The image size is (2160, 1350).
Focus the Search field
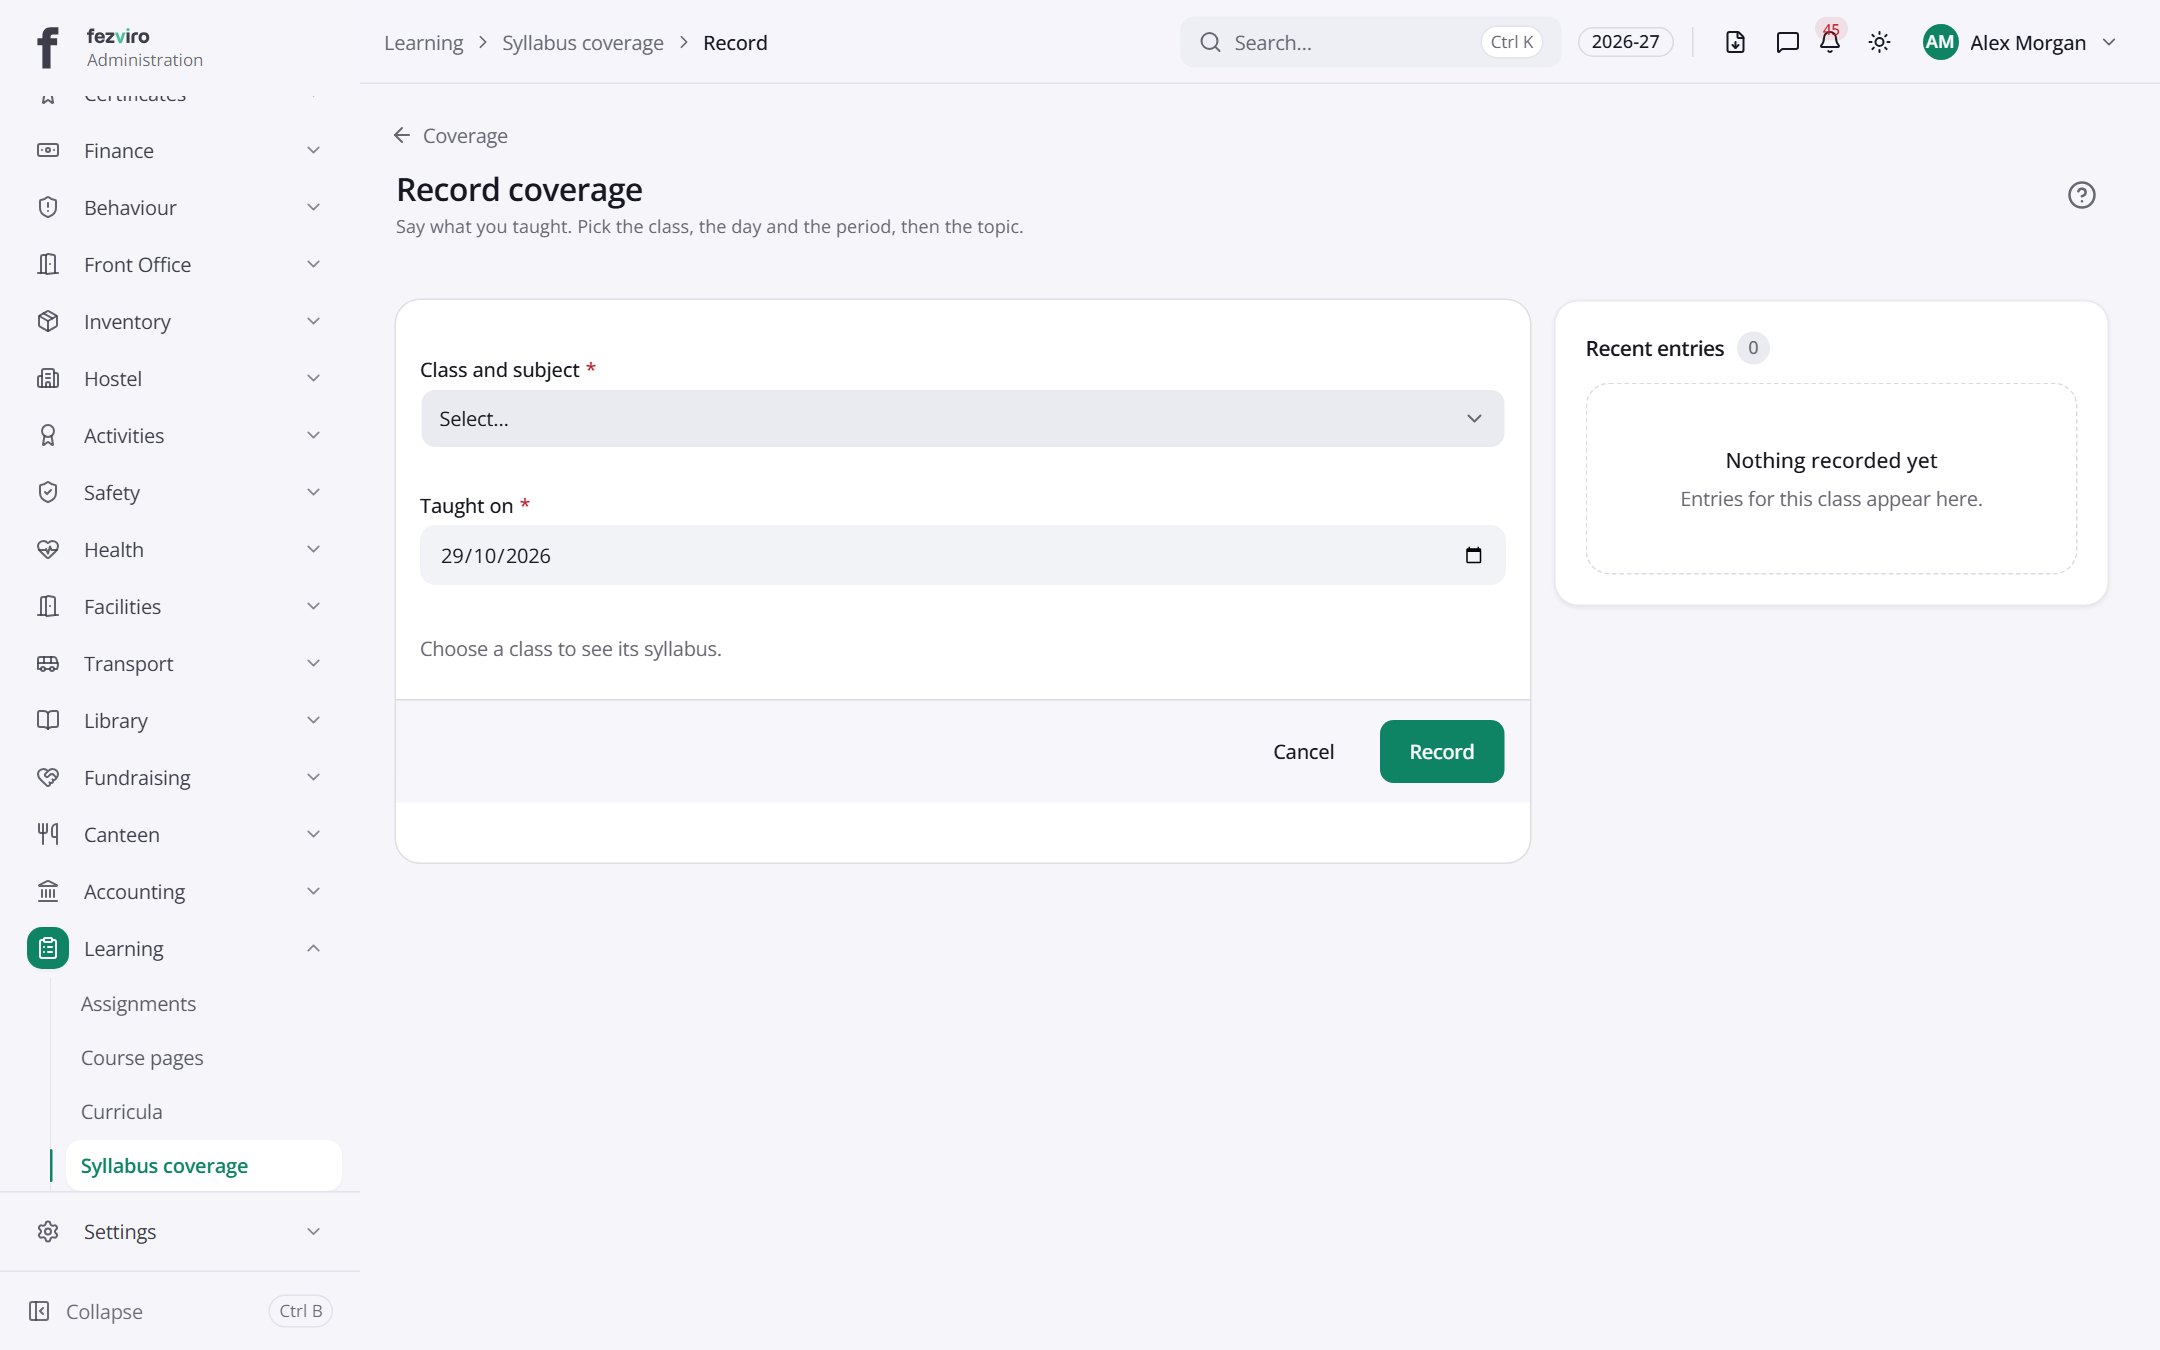point(1370,42)
